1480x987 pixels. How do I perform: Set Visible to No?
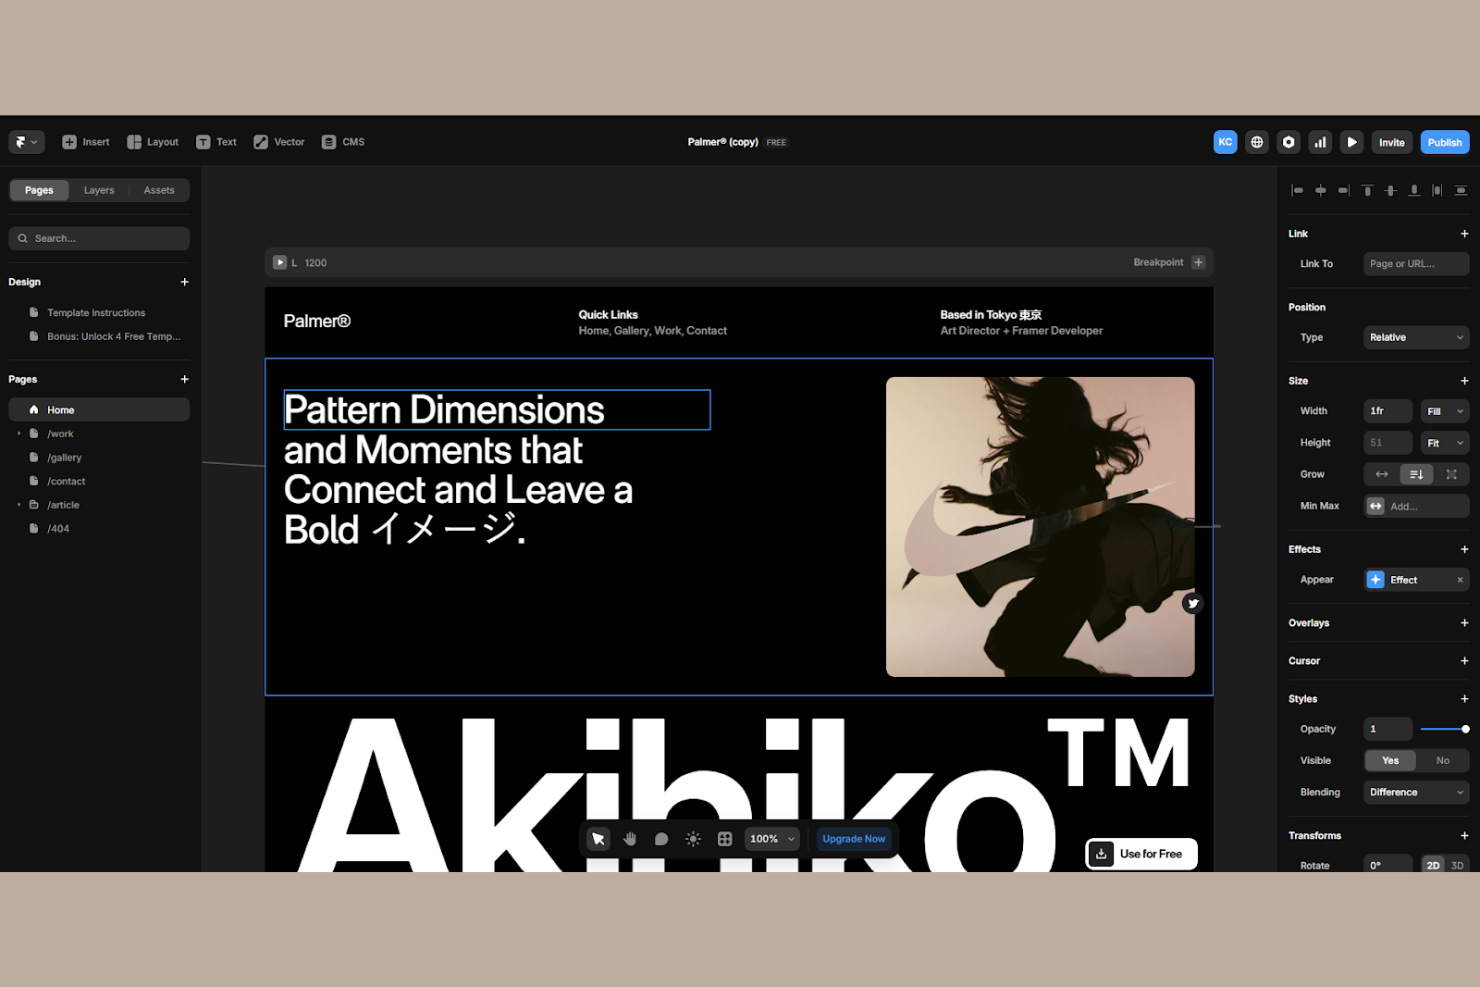[1443, 760]
